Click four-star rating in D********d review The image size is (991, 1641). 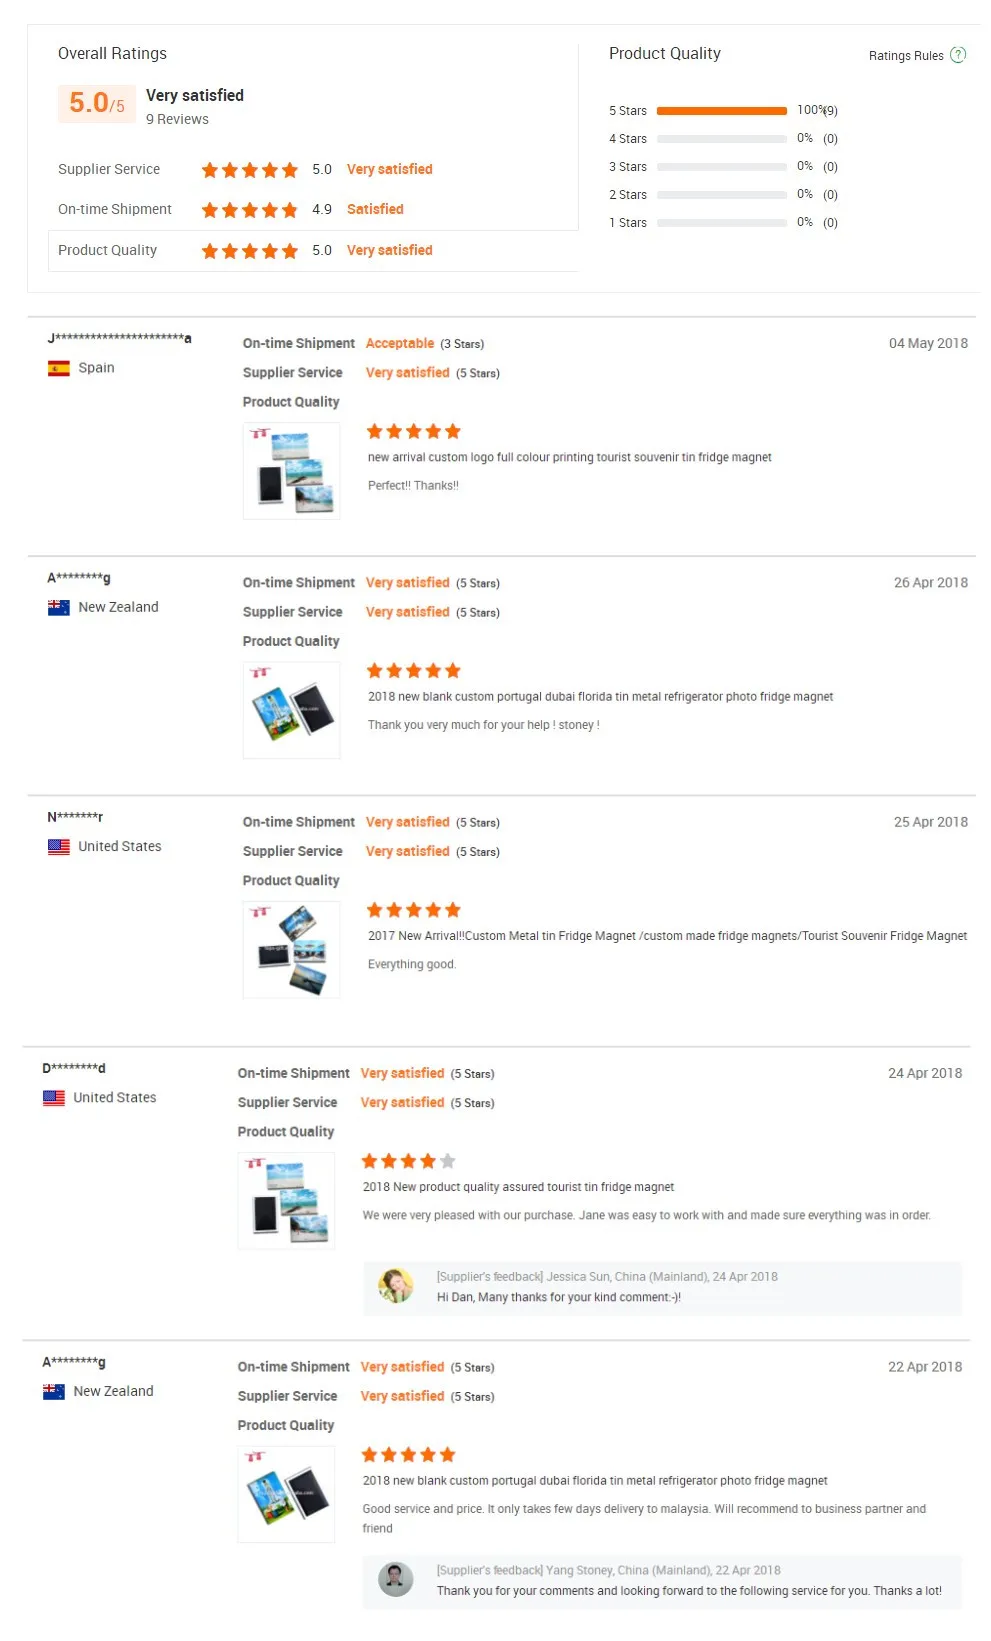coord(408,1161)
